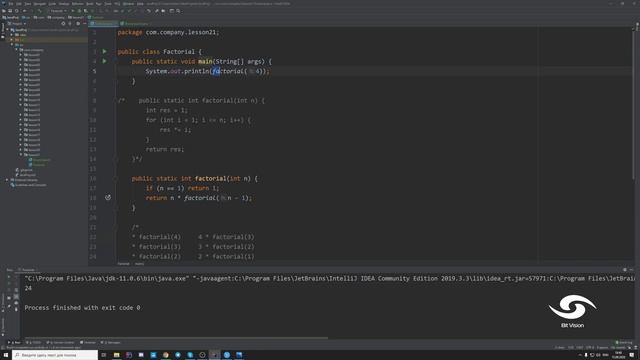
Task: Navigate back using the toolbar arrow
Action: click(25, 11)
